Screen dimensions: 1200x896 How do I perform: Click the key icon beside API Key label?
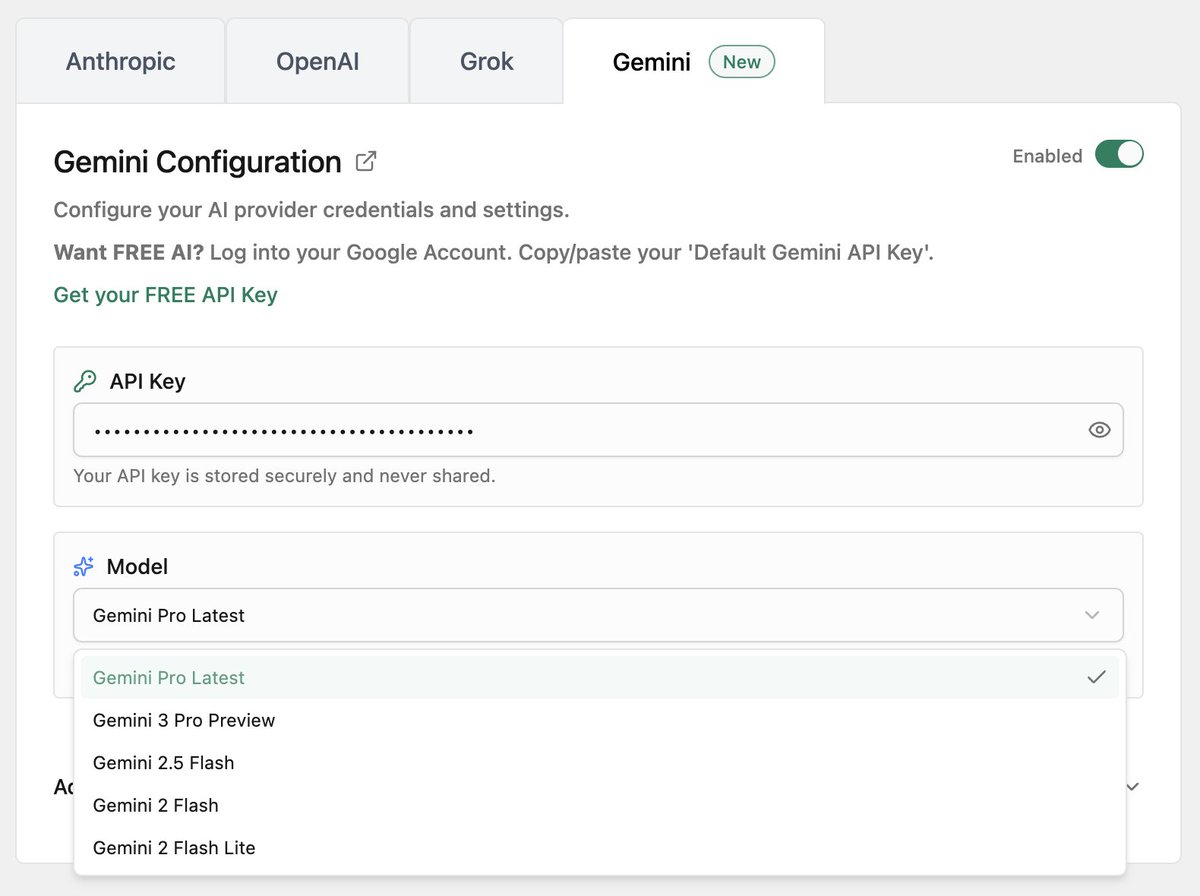[84, 380]
